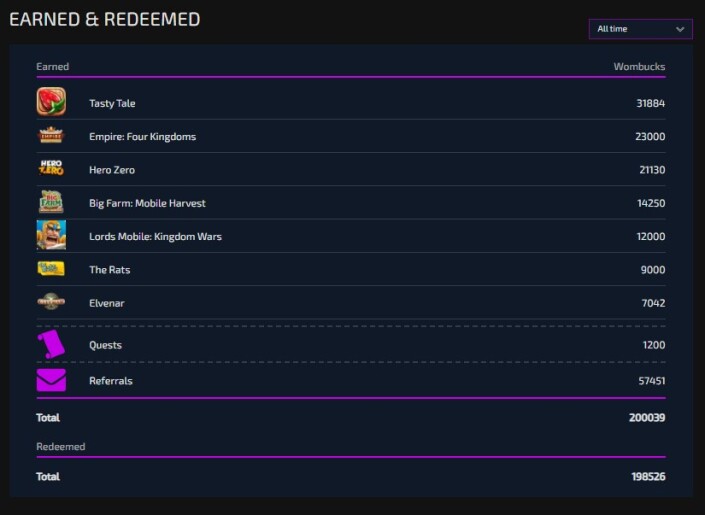This screenshot has height=515, width=705.
Task: Click the Hero Zero game icon
Action: (x=51, y=168)
